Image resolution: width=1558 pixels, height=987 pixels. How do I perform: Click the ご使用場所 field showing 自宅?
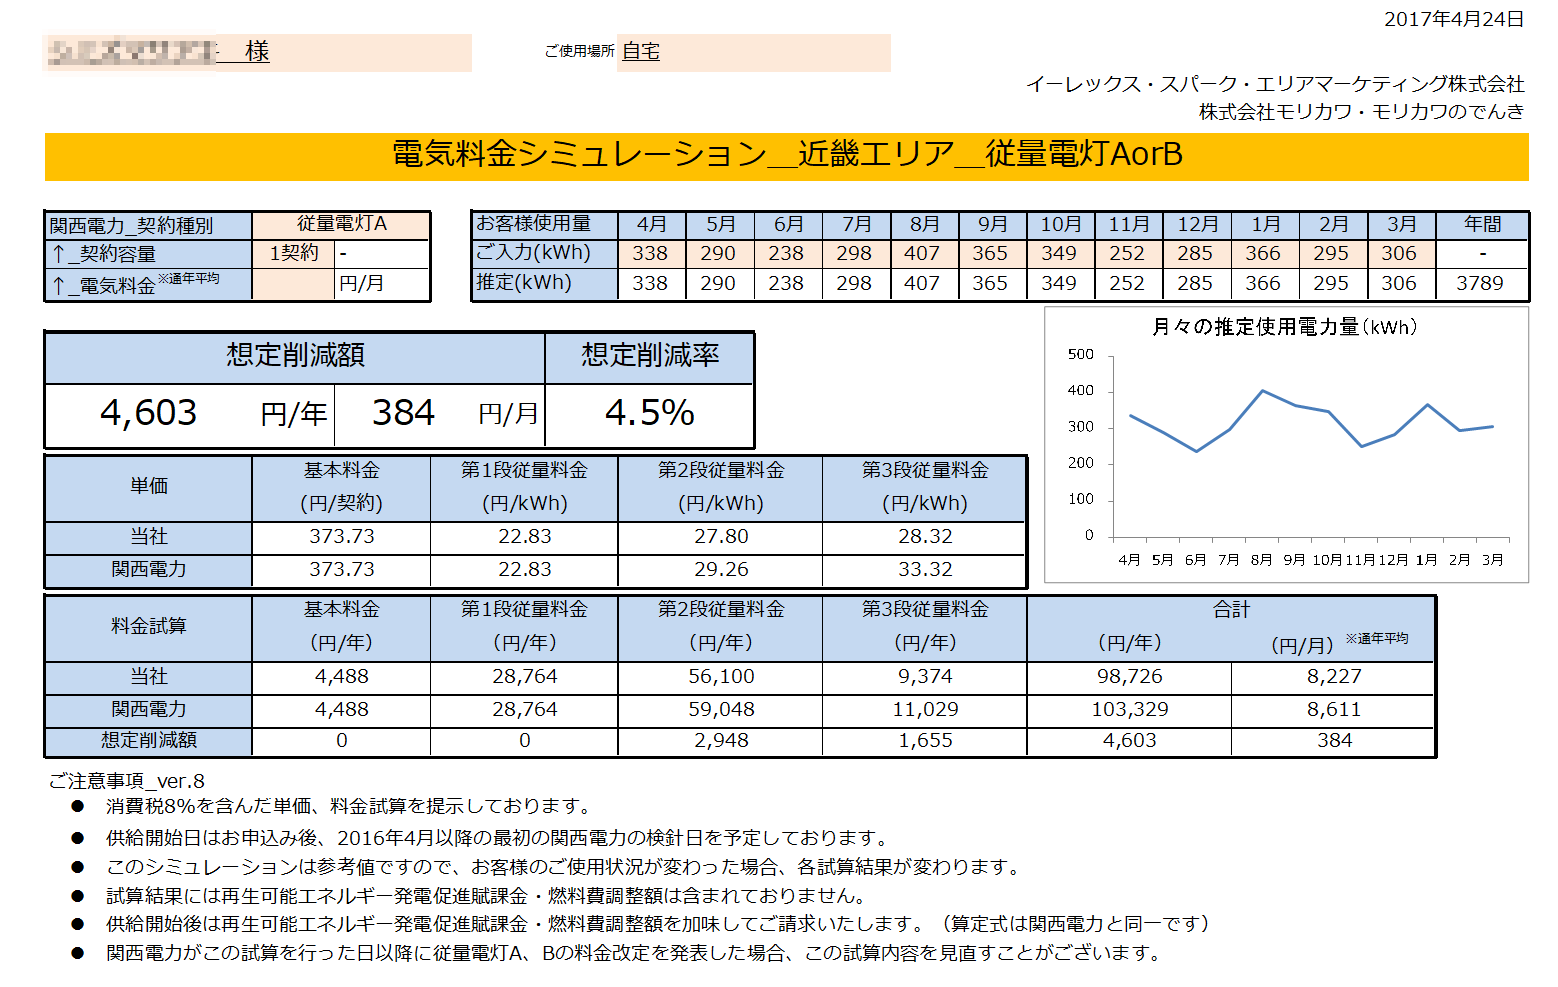[x=753, y=53]
